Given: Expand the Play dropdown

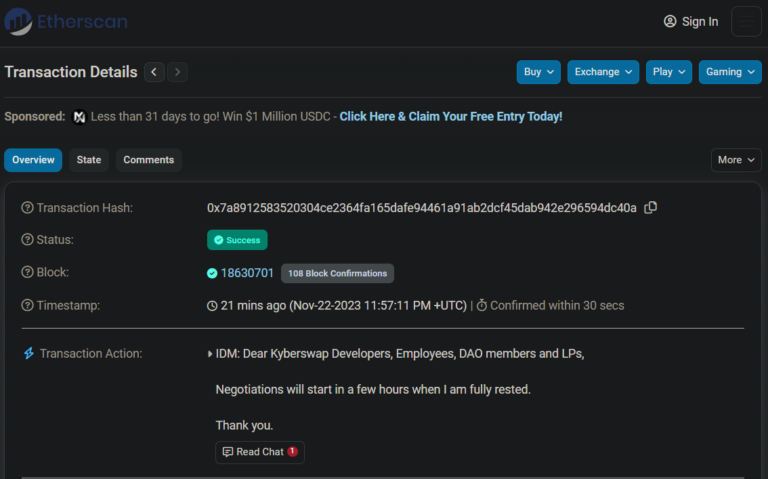Looking at the screenshot, I should tap(669, 72).
